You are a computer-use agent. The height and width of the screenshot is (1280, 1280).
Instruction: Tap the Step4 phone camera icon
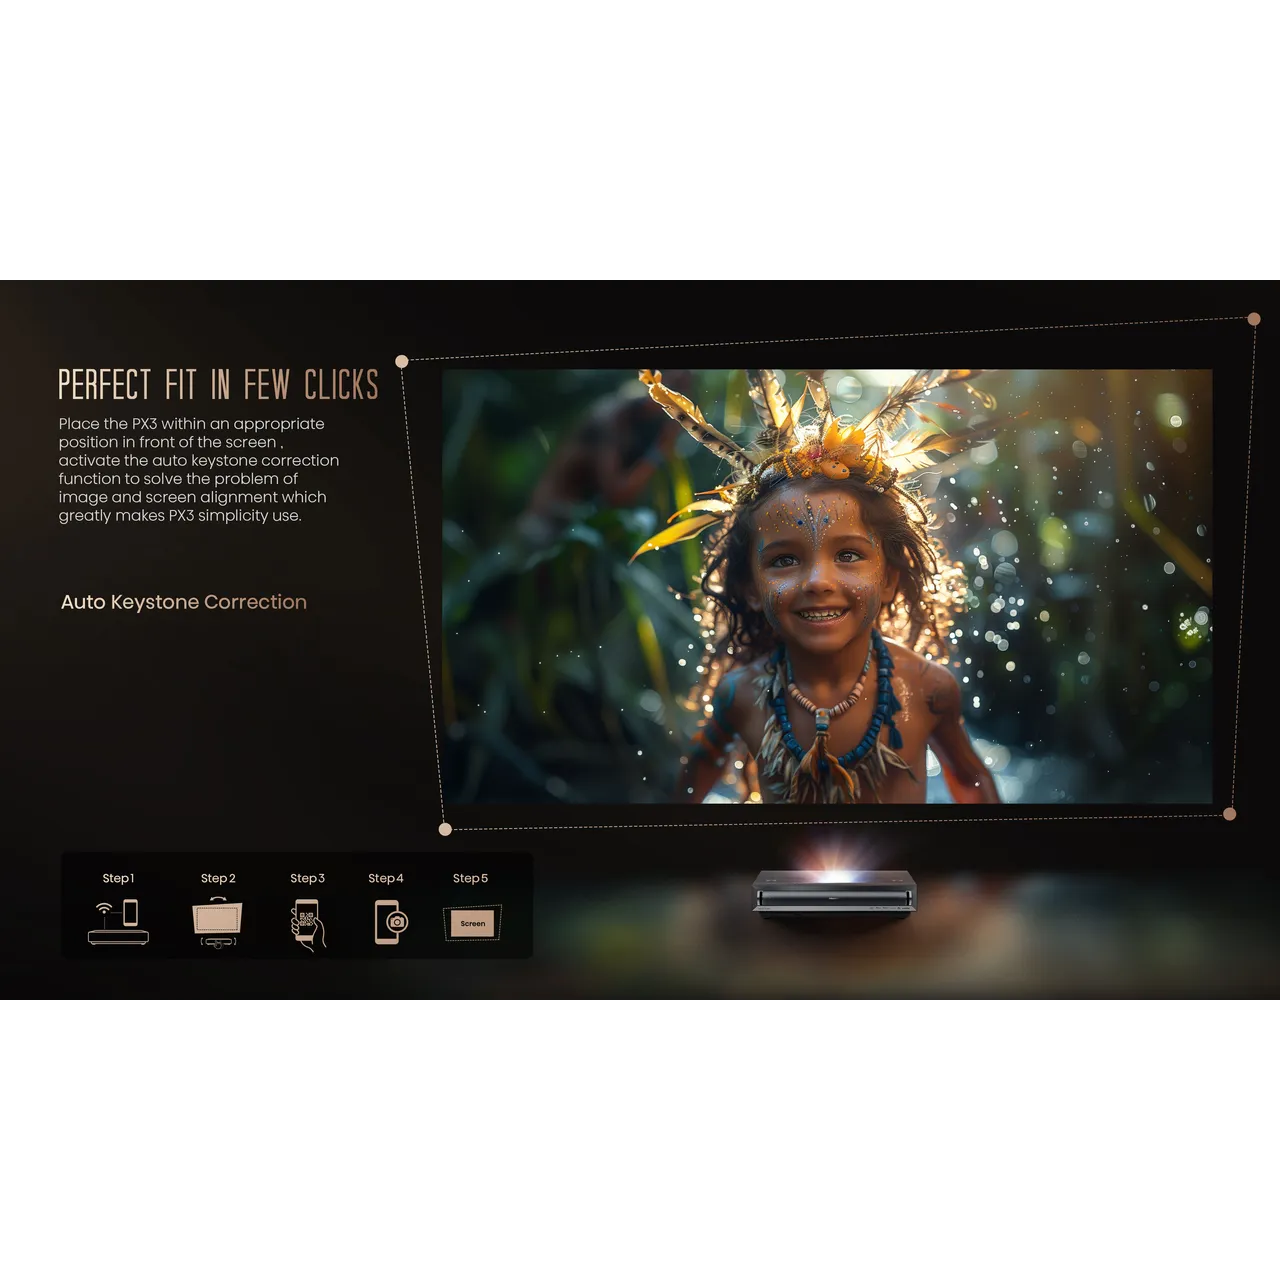coord(390,921)
